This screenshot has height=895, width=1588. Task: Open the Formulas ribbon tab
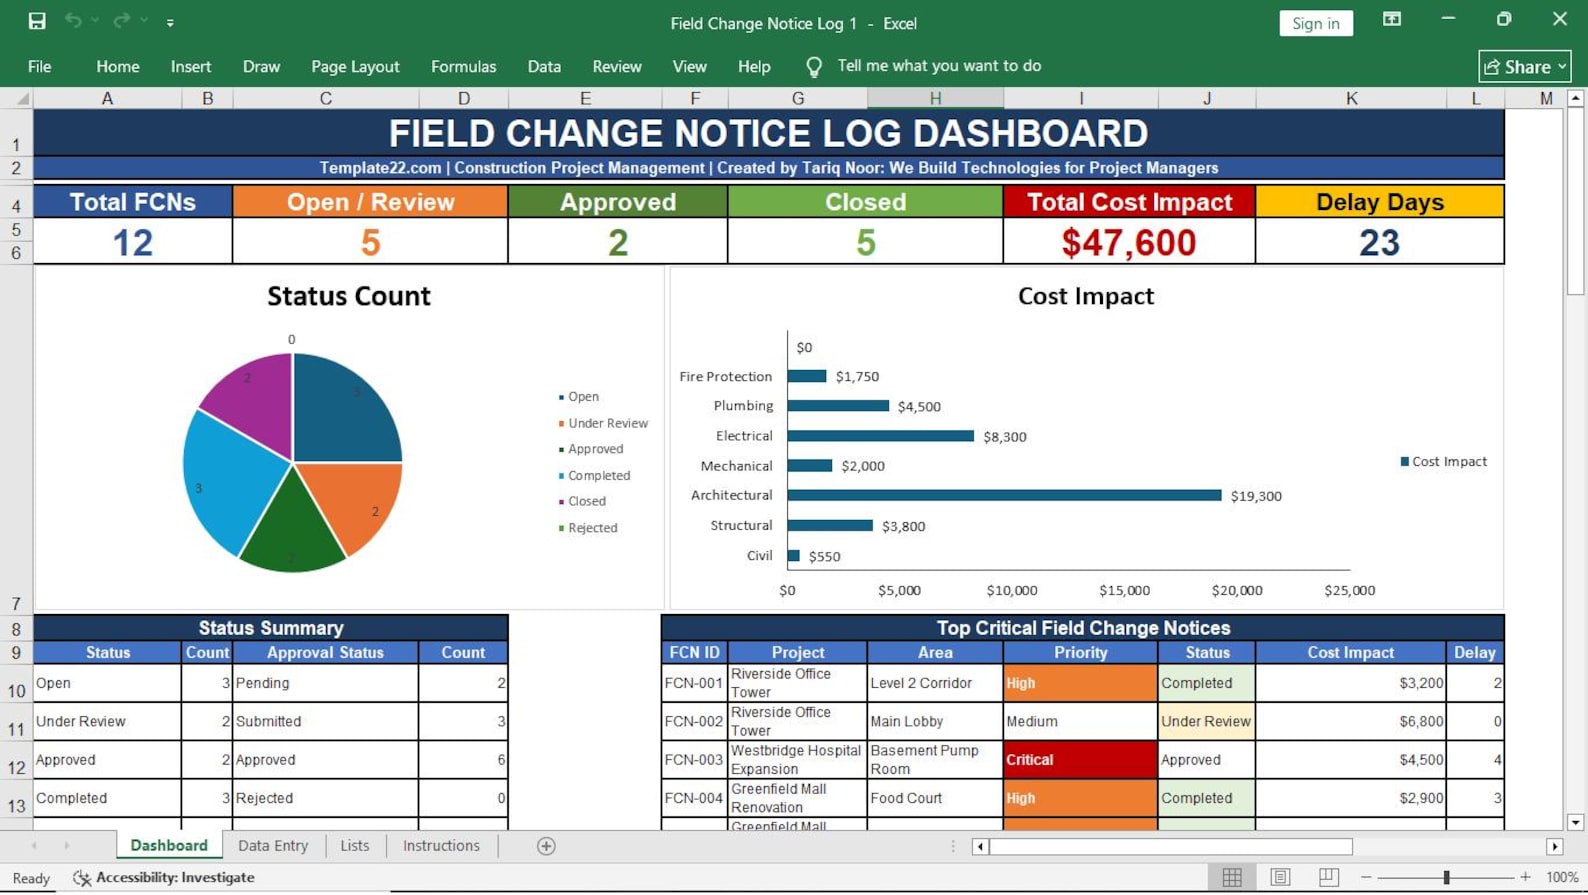tap(463, 67)
